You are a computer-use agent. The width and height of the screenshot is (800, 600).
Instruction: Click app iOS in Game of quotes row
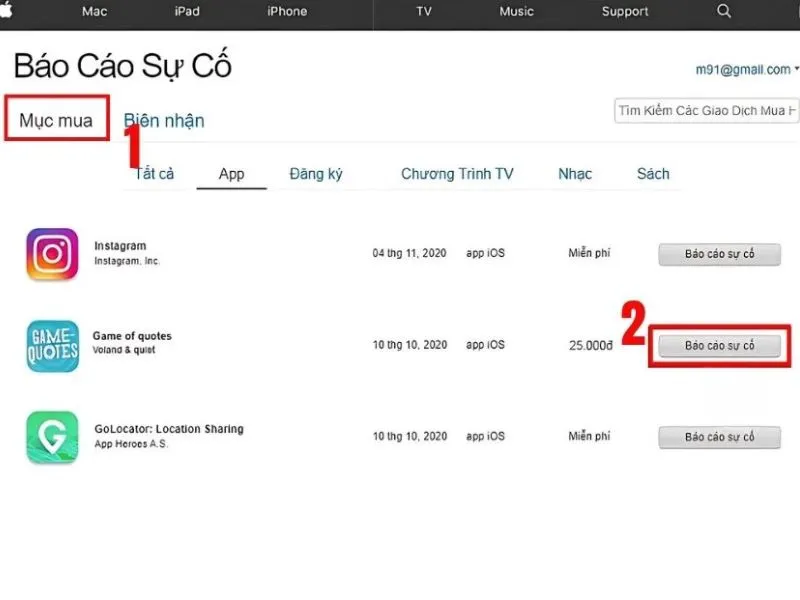click(x=485, y=345)
